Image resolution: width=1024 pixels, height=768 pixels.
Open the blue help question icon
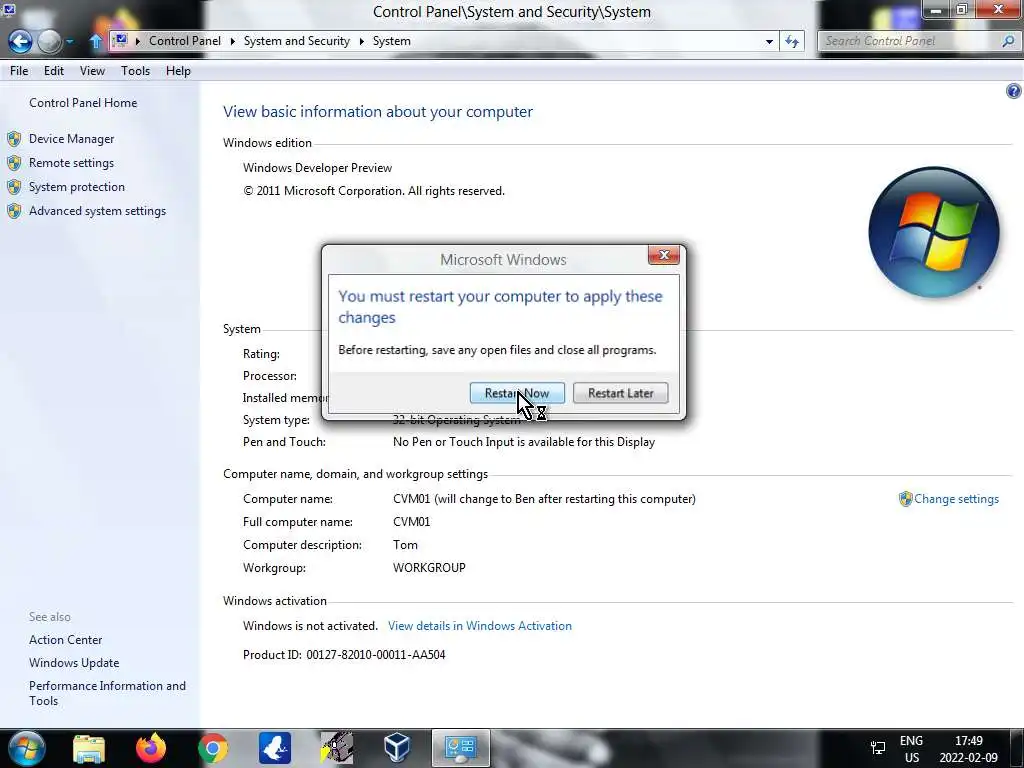coord(1013,91)
